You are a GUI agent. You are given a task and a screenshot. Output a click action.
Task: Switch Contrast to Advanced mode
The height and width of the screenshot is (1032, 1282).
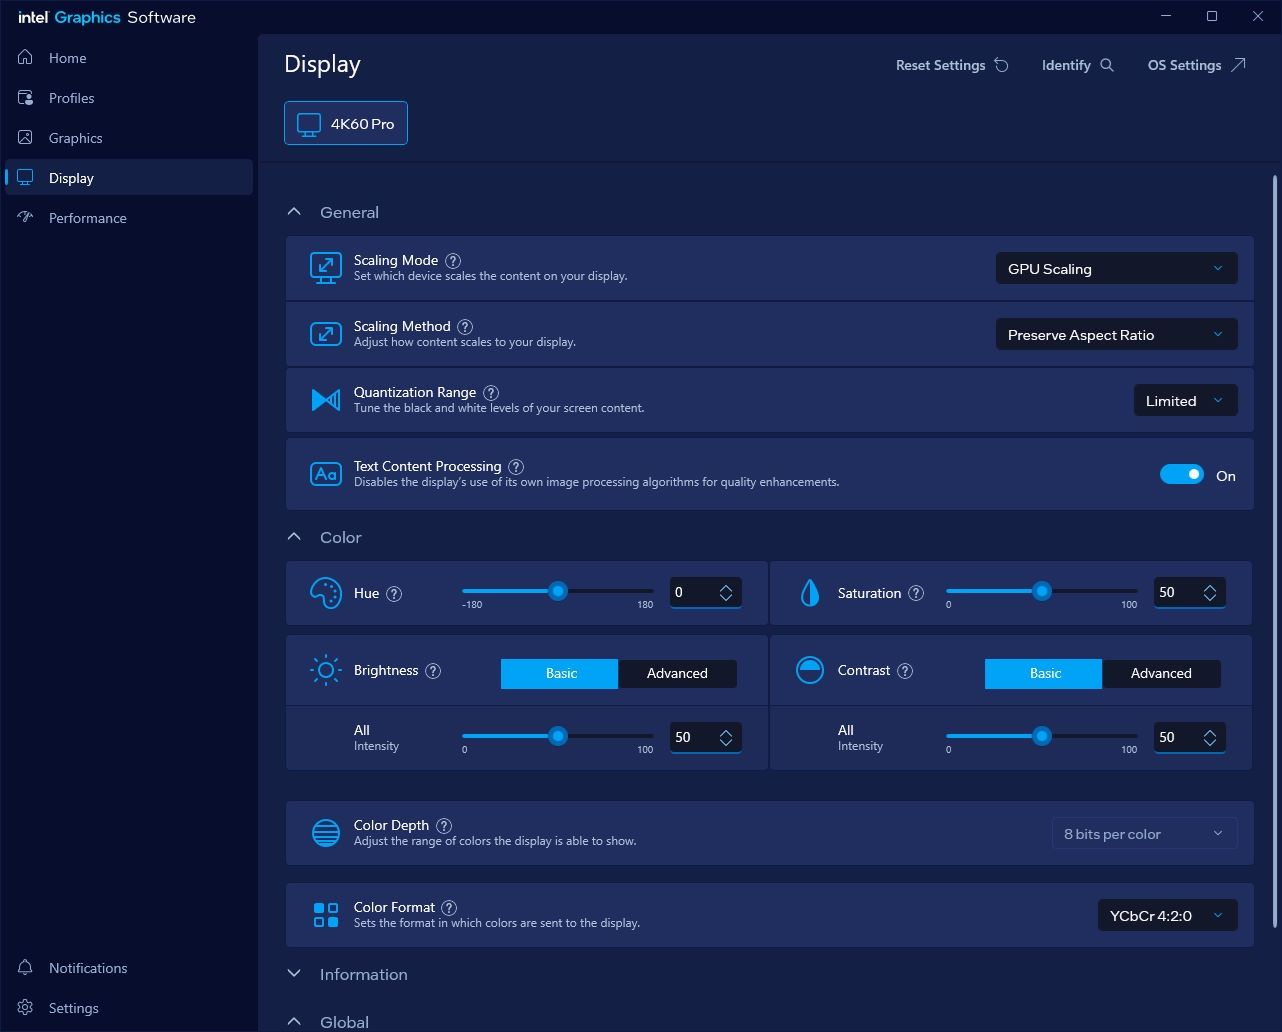(1161, 673)
